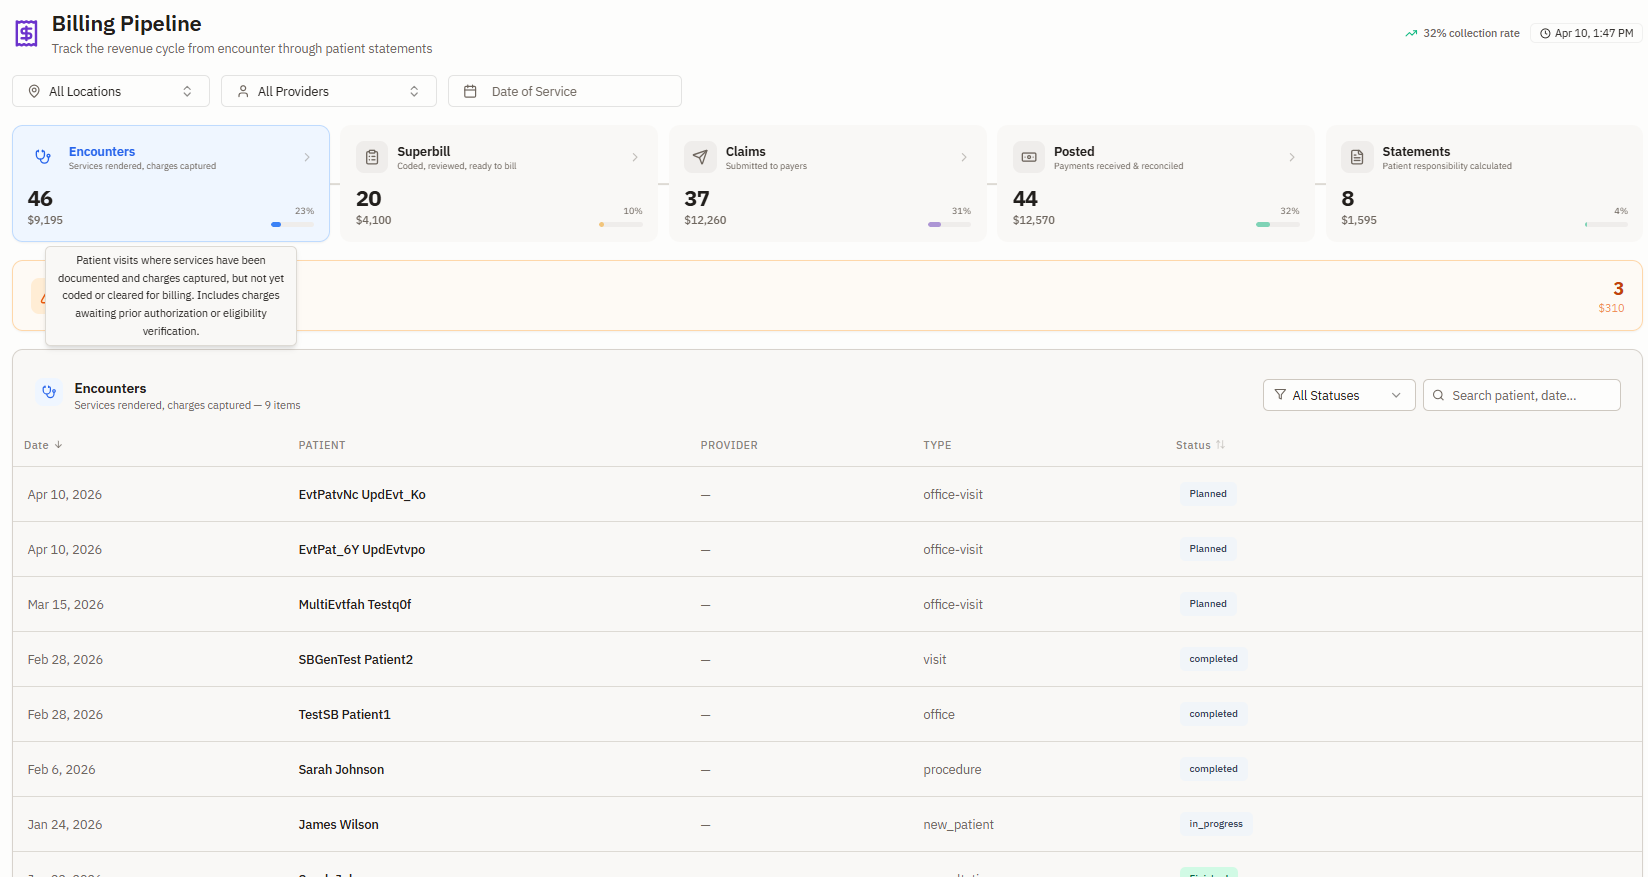Click the stethoscope icon on Encounters card
1648x877 pixels.
(x=43, y=157)
